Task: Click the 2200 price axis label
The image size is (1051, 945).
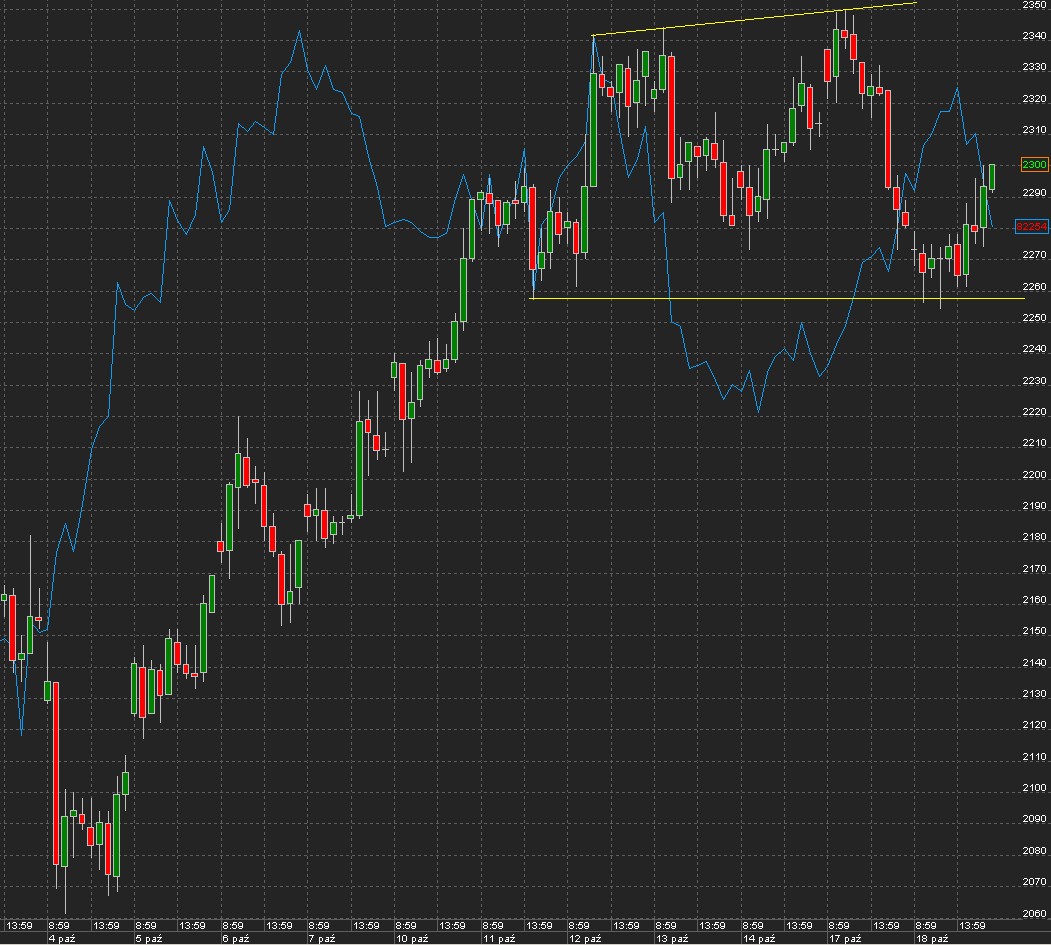Action: [x=1034, y=475]
